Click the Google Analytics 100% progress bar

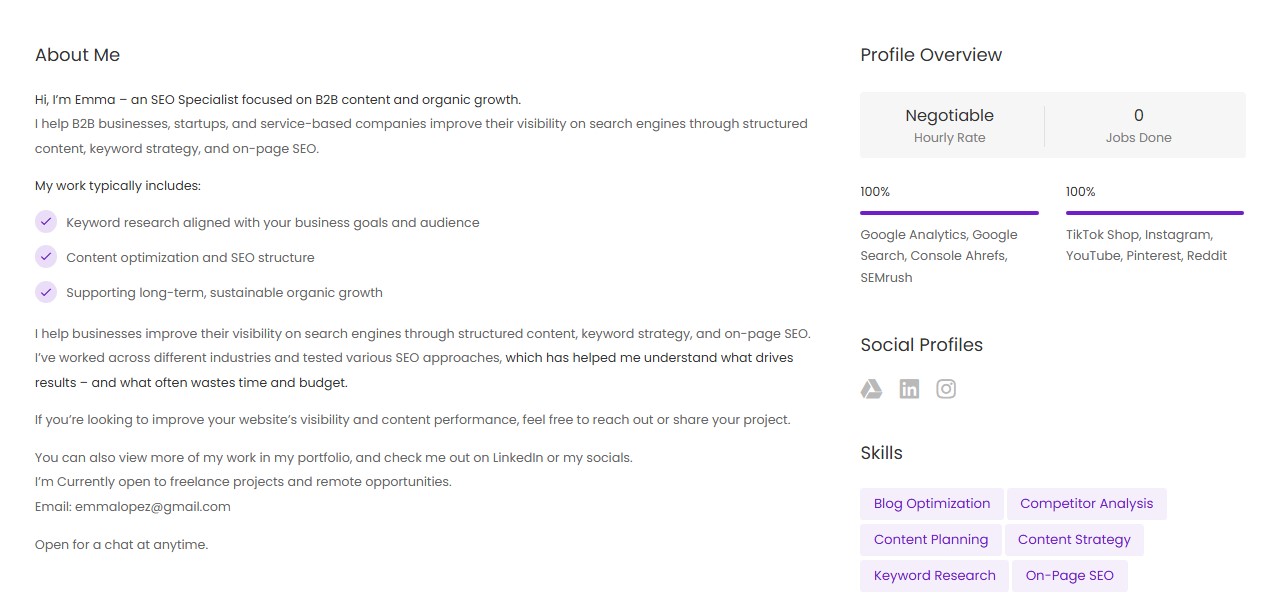coord(949,213)
